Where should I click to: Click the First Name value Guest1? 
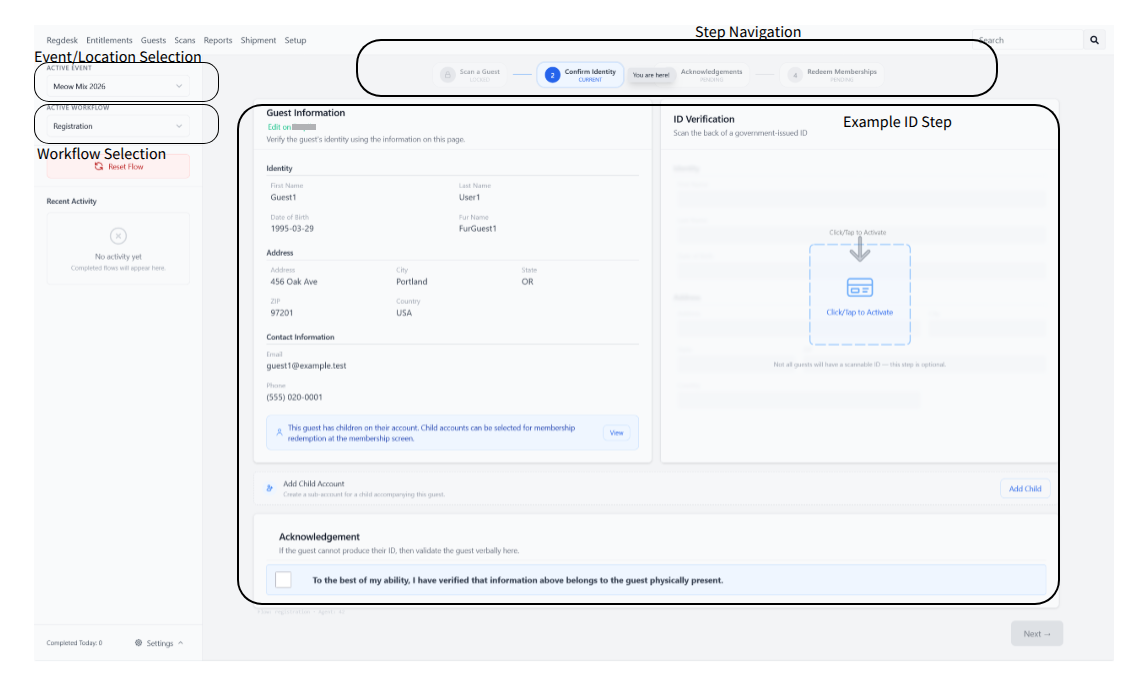(283, 198)
